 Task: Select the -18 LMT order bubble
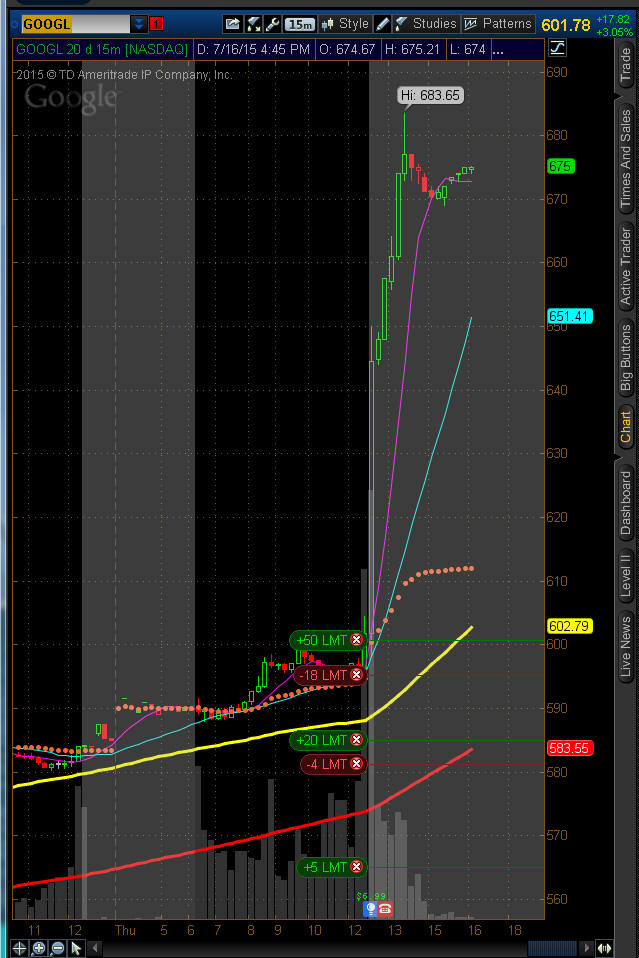(330, 675)
